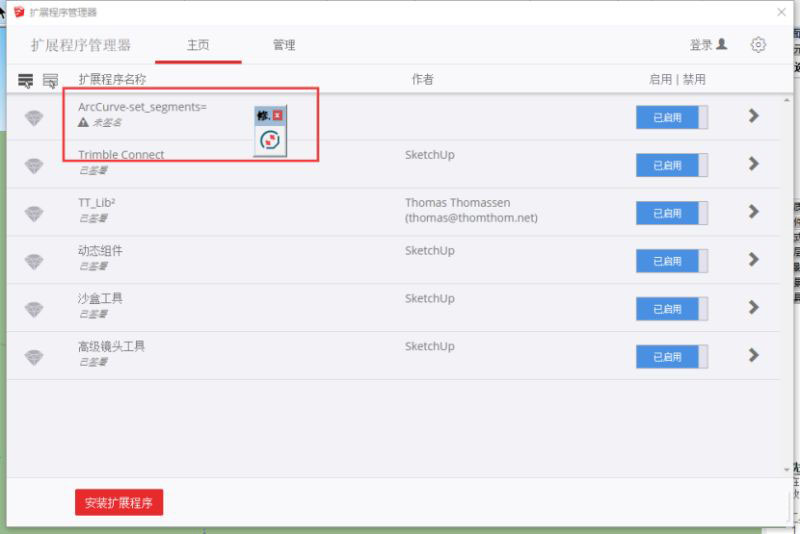Switch to the 主页 tab
The width and height of the screenshot is (800, 534).
198,45
